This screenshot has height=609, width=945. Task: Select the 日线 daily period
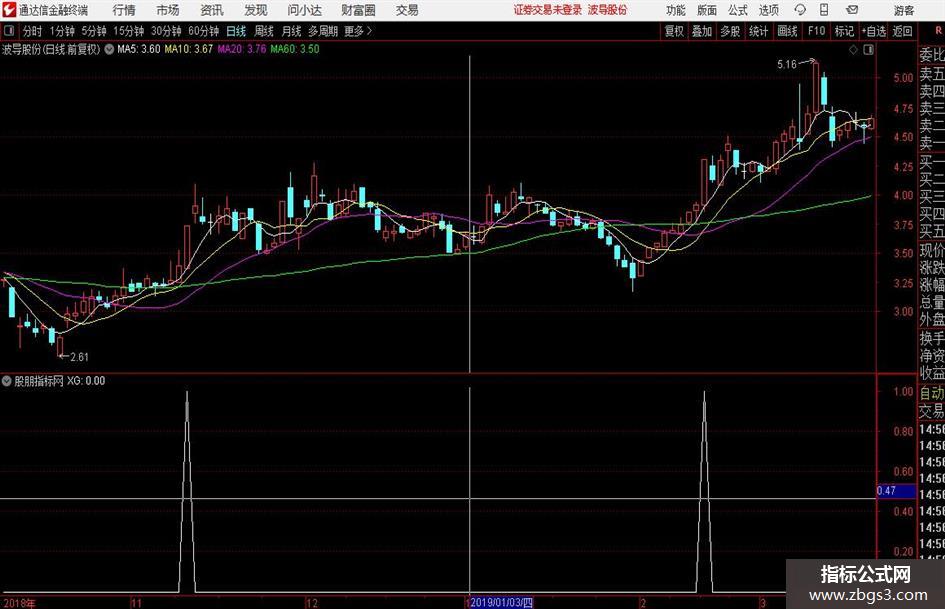click(236, 31)
